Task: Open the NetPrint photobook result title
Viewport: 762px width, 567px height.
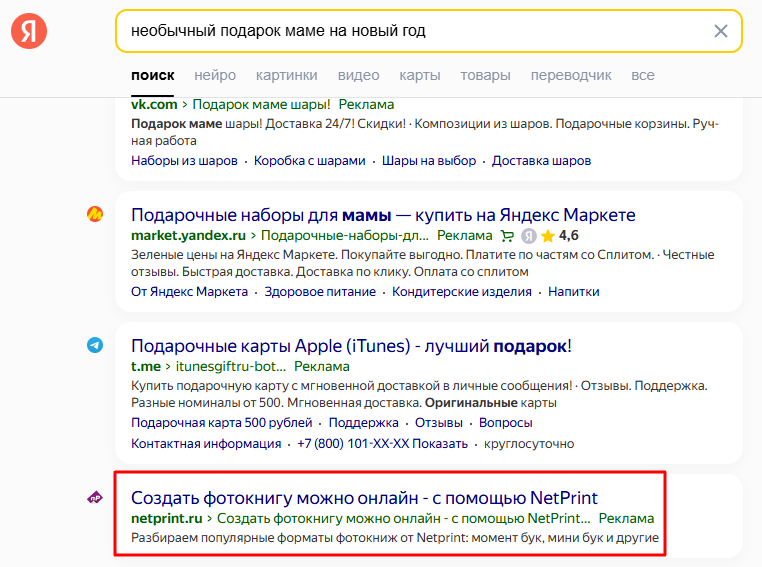Action: click(x=364, y=497)
